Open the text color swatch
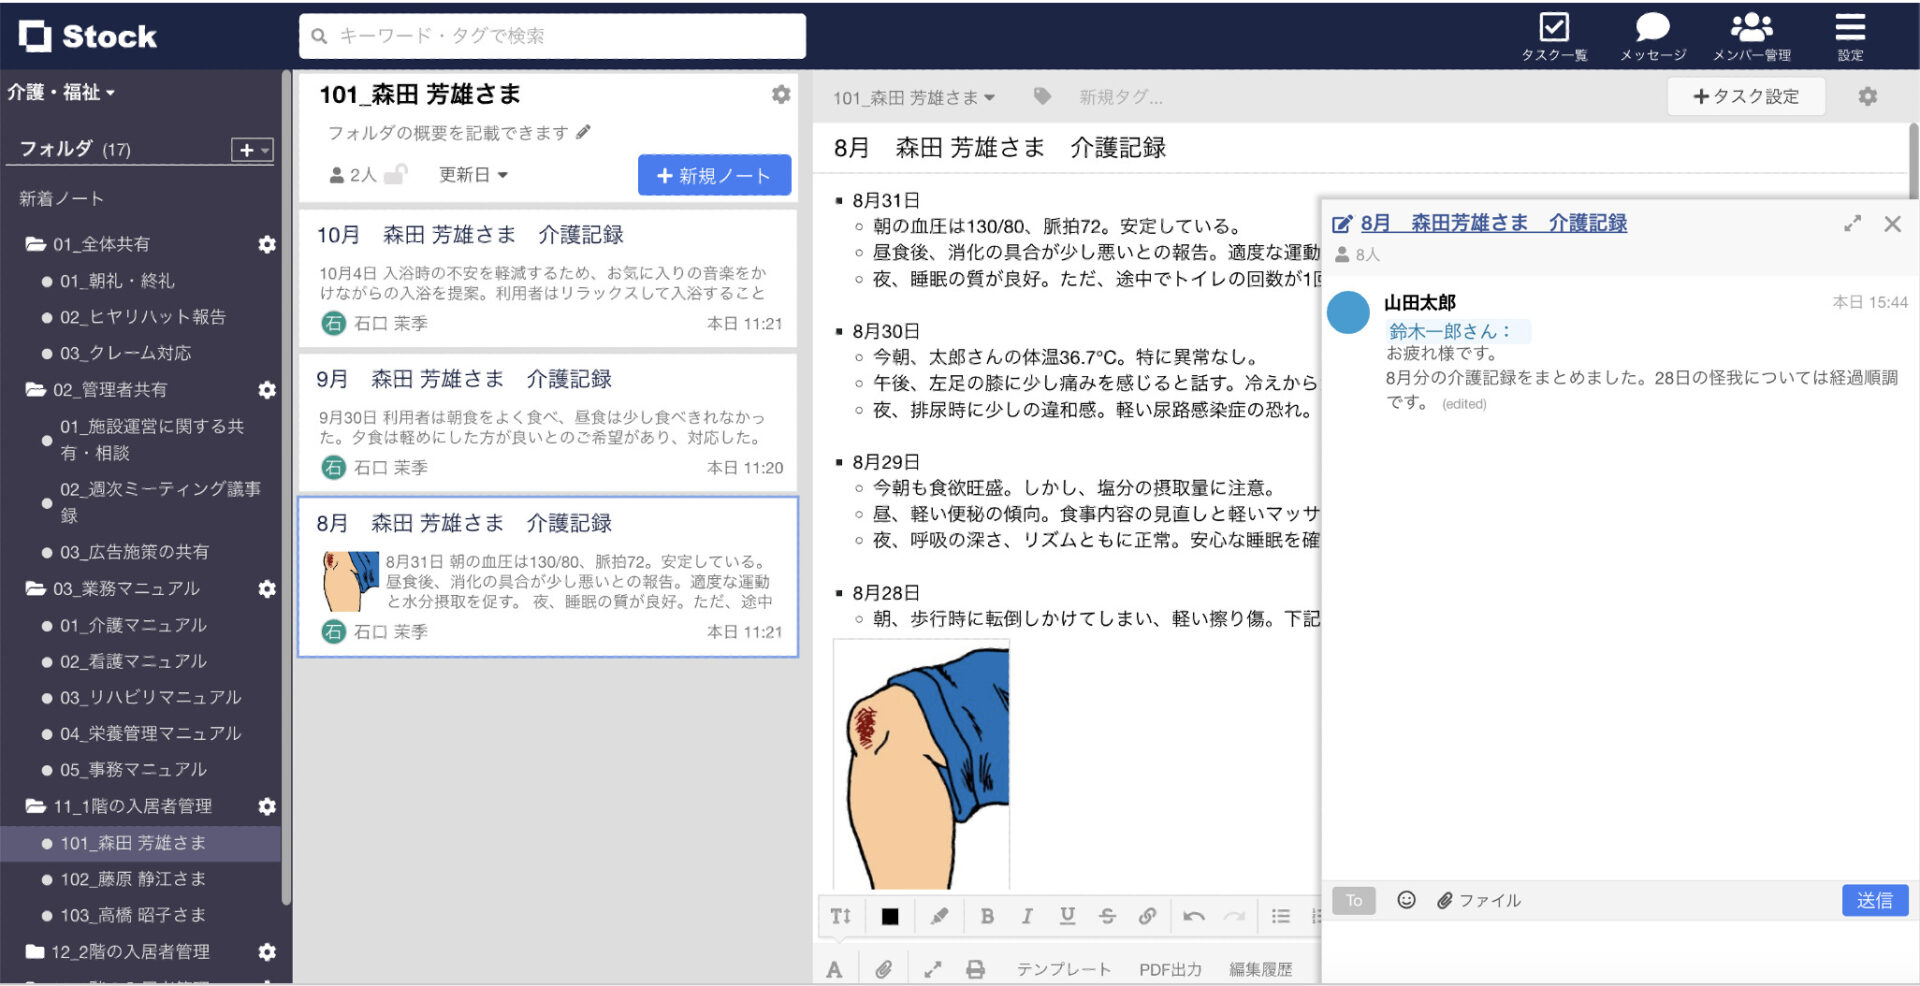The width and height of the screenshot is (1920, 986). pyautogui.click(x=890, y=915)
